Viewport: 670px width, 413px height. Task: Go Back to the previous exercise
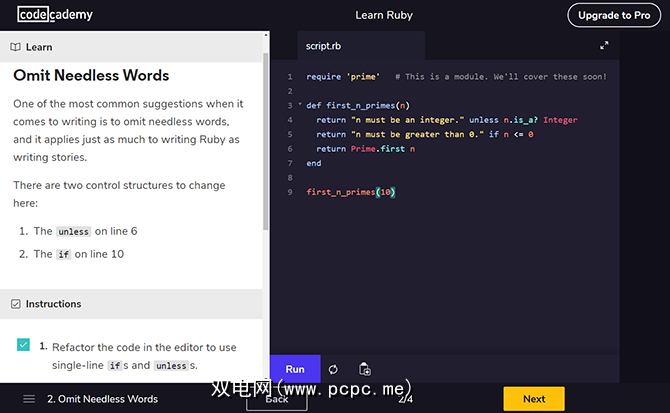tap(276, 400)
